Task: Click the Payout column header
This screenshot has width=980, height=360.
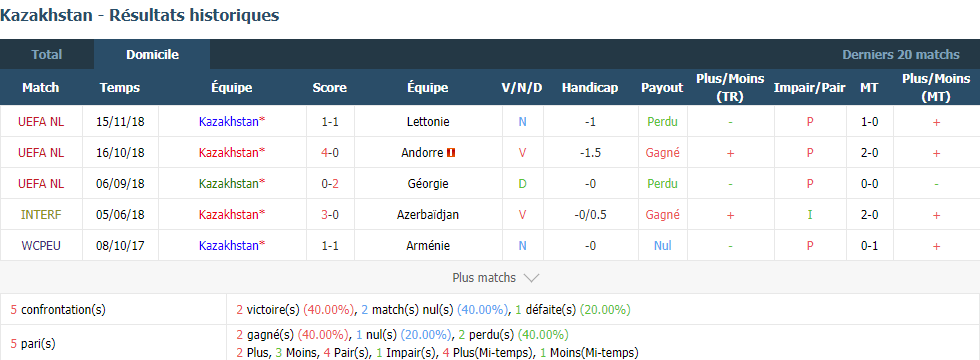Action: [662, 88]
